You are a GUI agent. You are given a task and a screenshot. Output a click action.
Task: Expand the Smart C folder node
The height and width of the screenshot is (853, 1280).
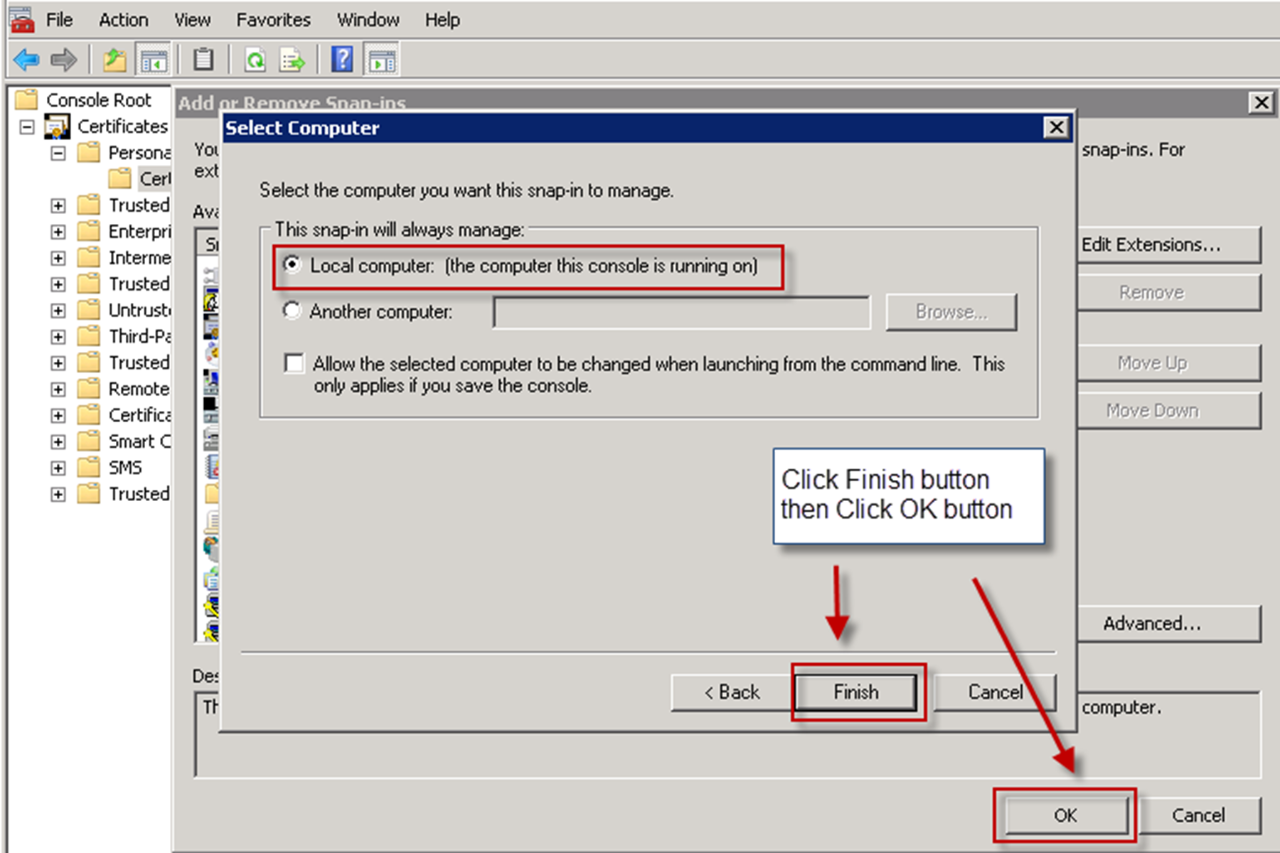pos(58,442)
